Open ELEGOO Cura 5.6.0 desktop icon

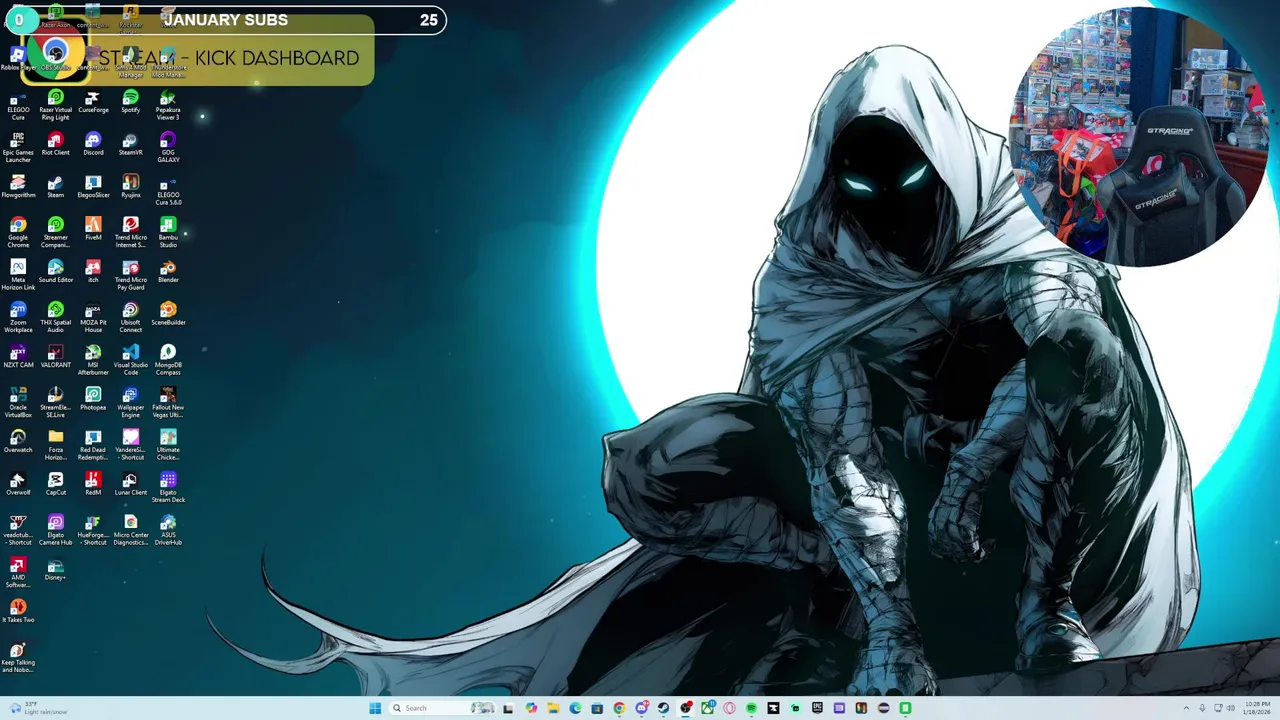coord(168,190)
